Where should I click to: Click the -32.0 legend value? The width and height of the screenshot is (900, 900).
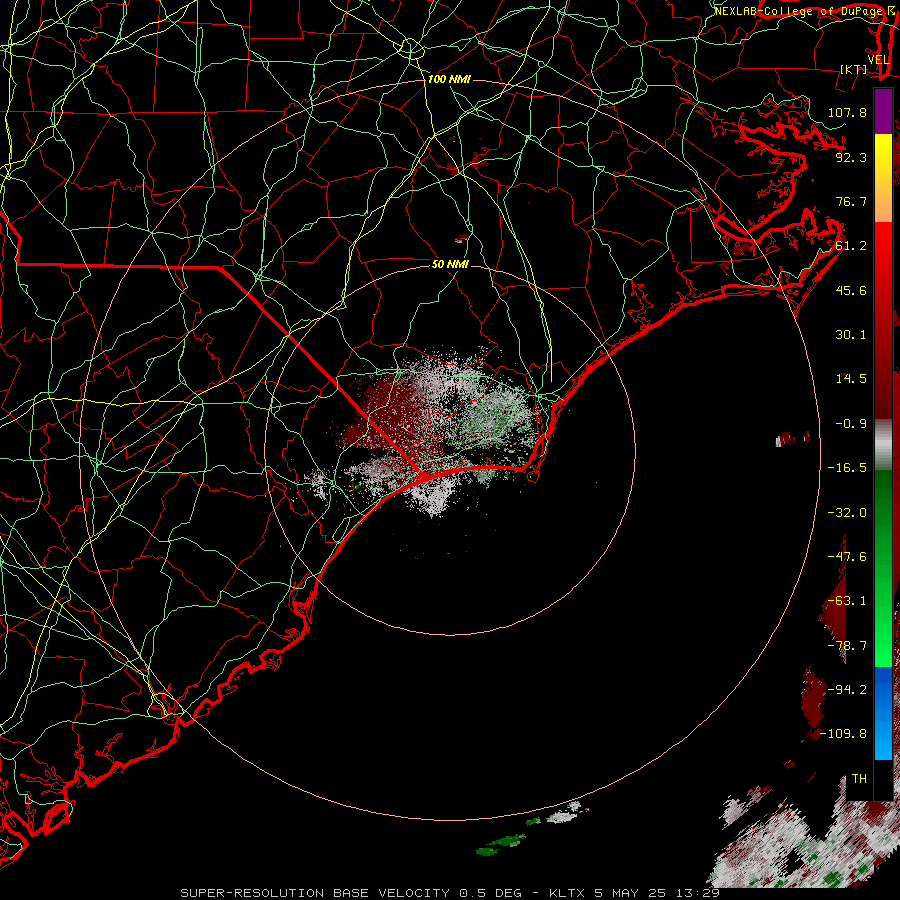[847, 513]
